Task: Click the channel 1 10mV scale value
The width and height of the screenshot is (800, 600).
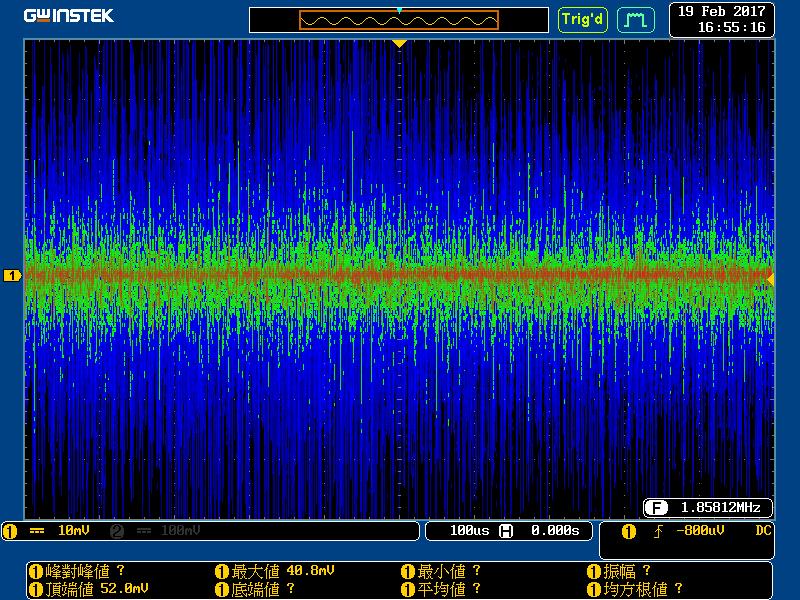Action: point(73,531)
